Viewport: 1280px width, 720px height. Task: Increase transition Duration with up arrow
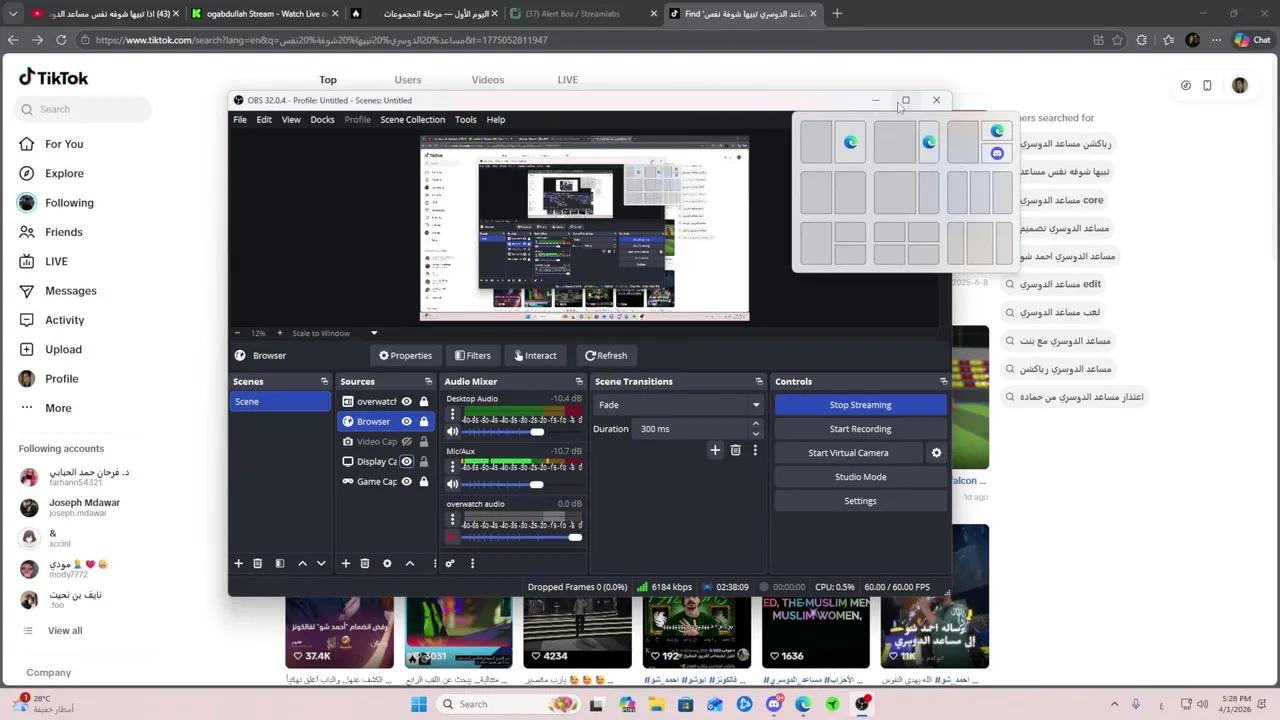tap(755, 424)
